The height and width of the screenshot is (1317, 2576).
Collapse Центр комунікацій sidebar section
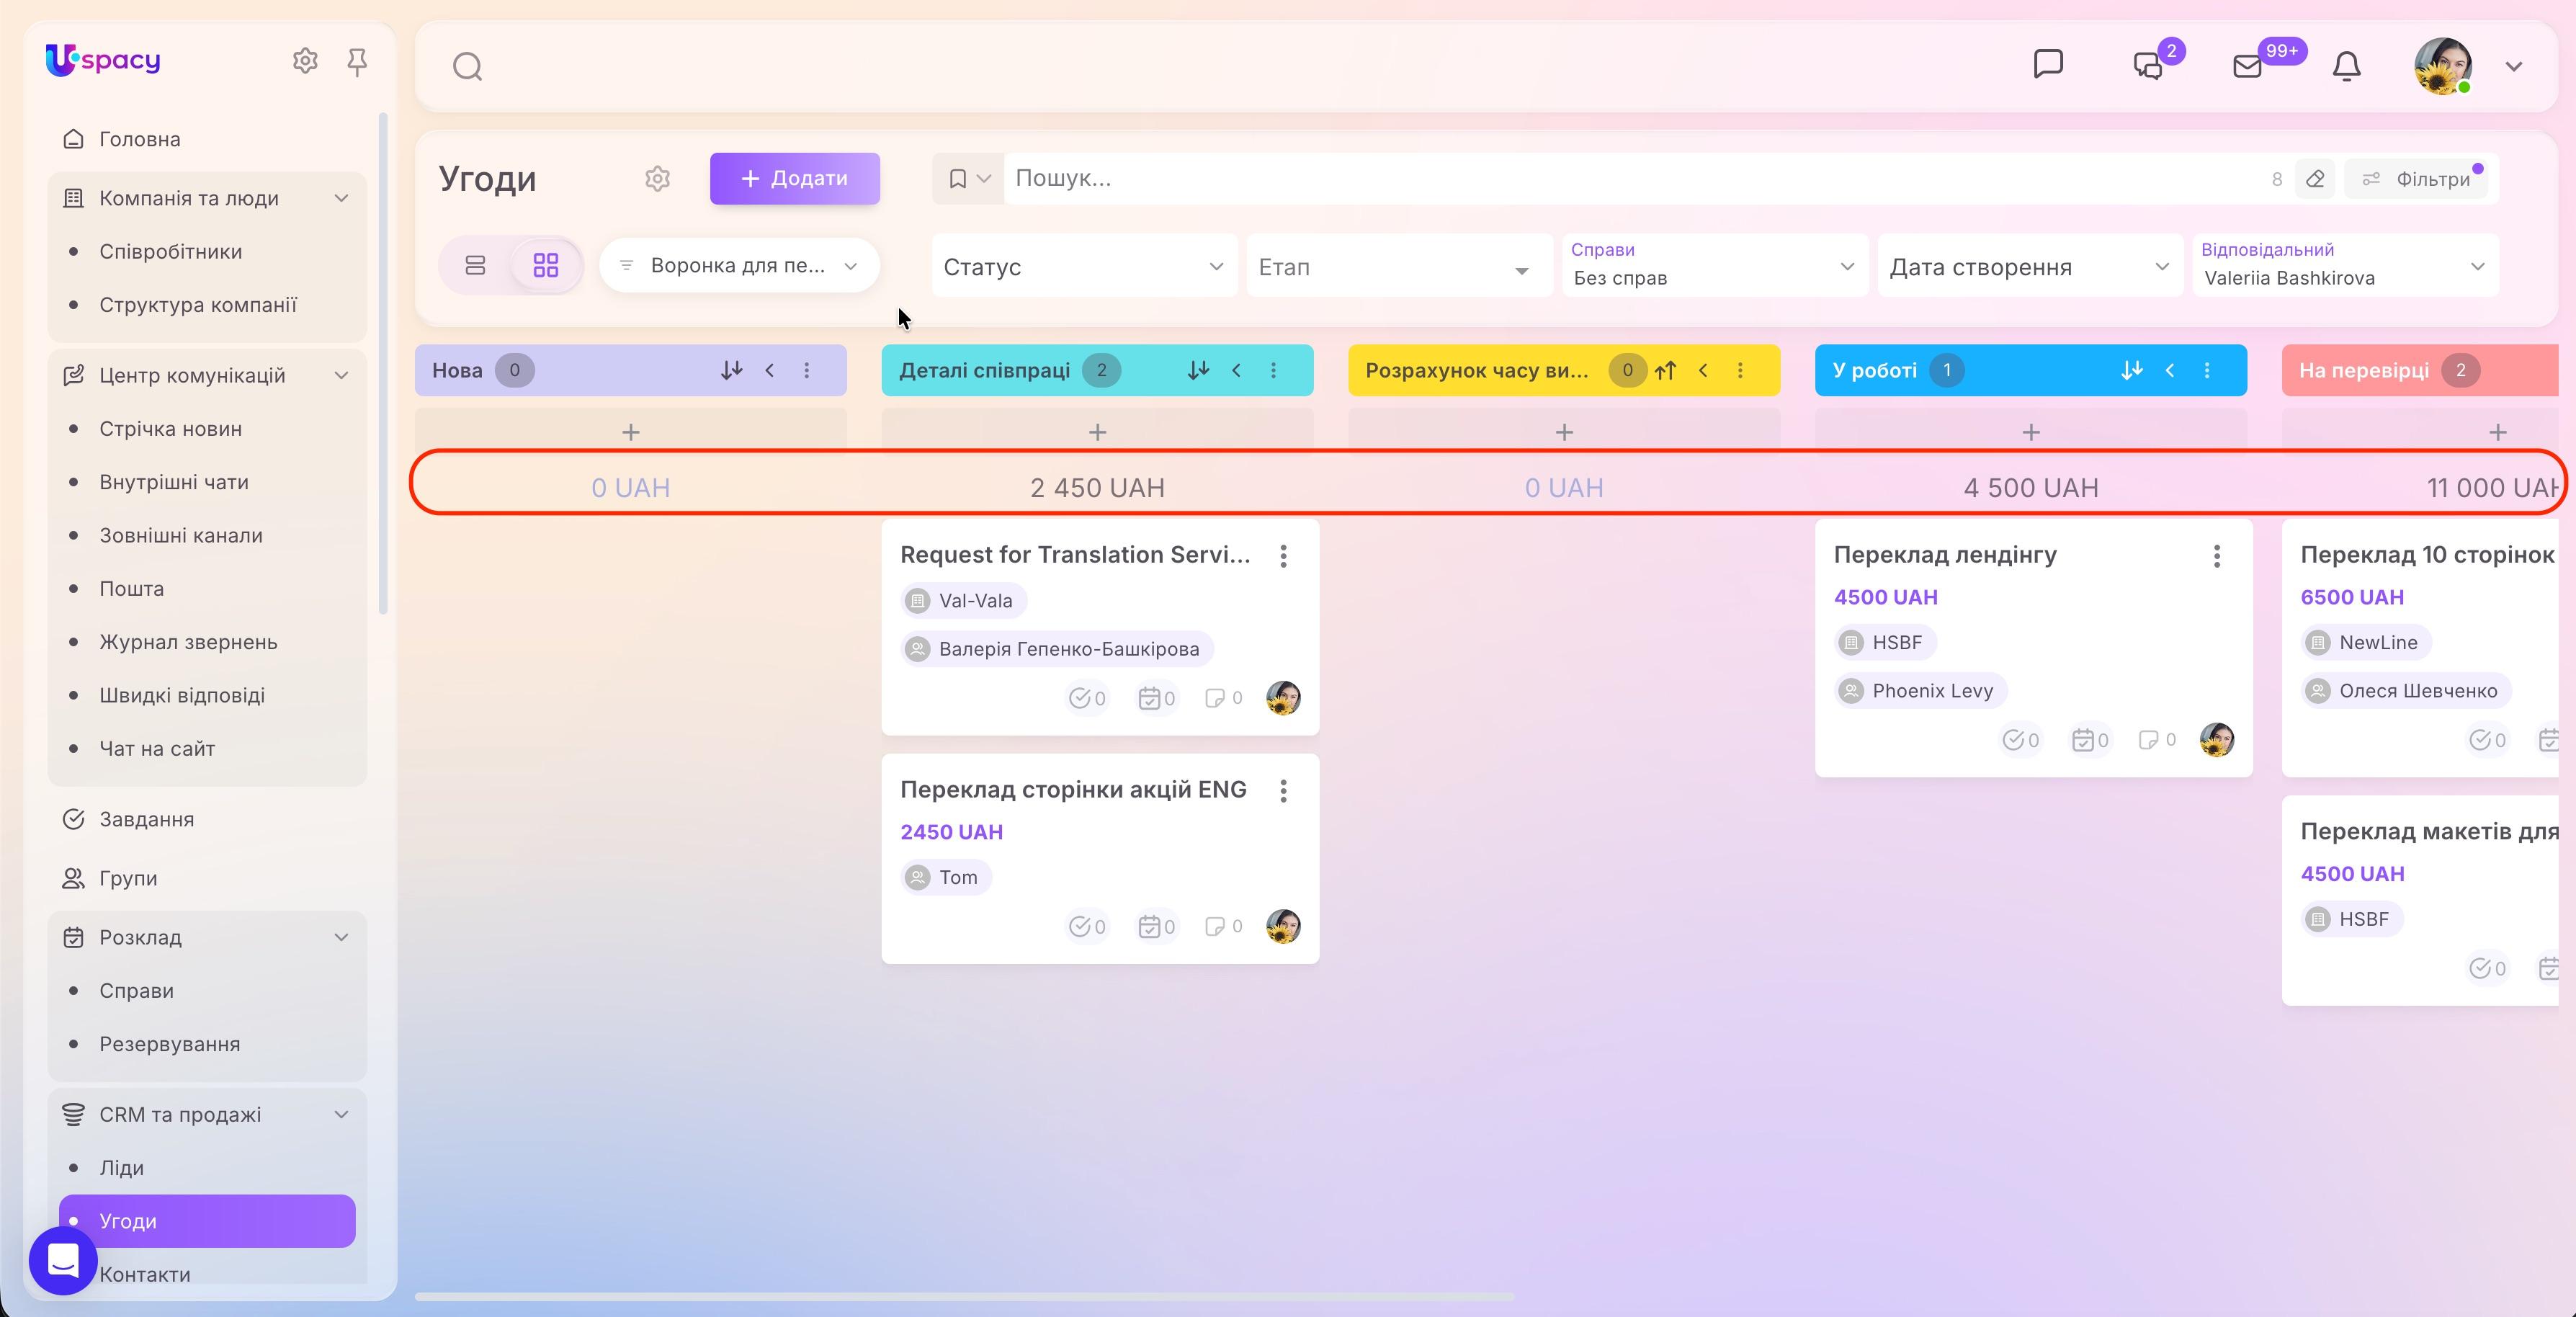(341, 375)
